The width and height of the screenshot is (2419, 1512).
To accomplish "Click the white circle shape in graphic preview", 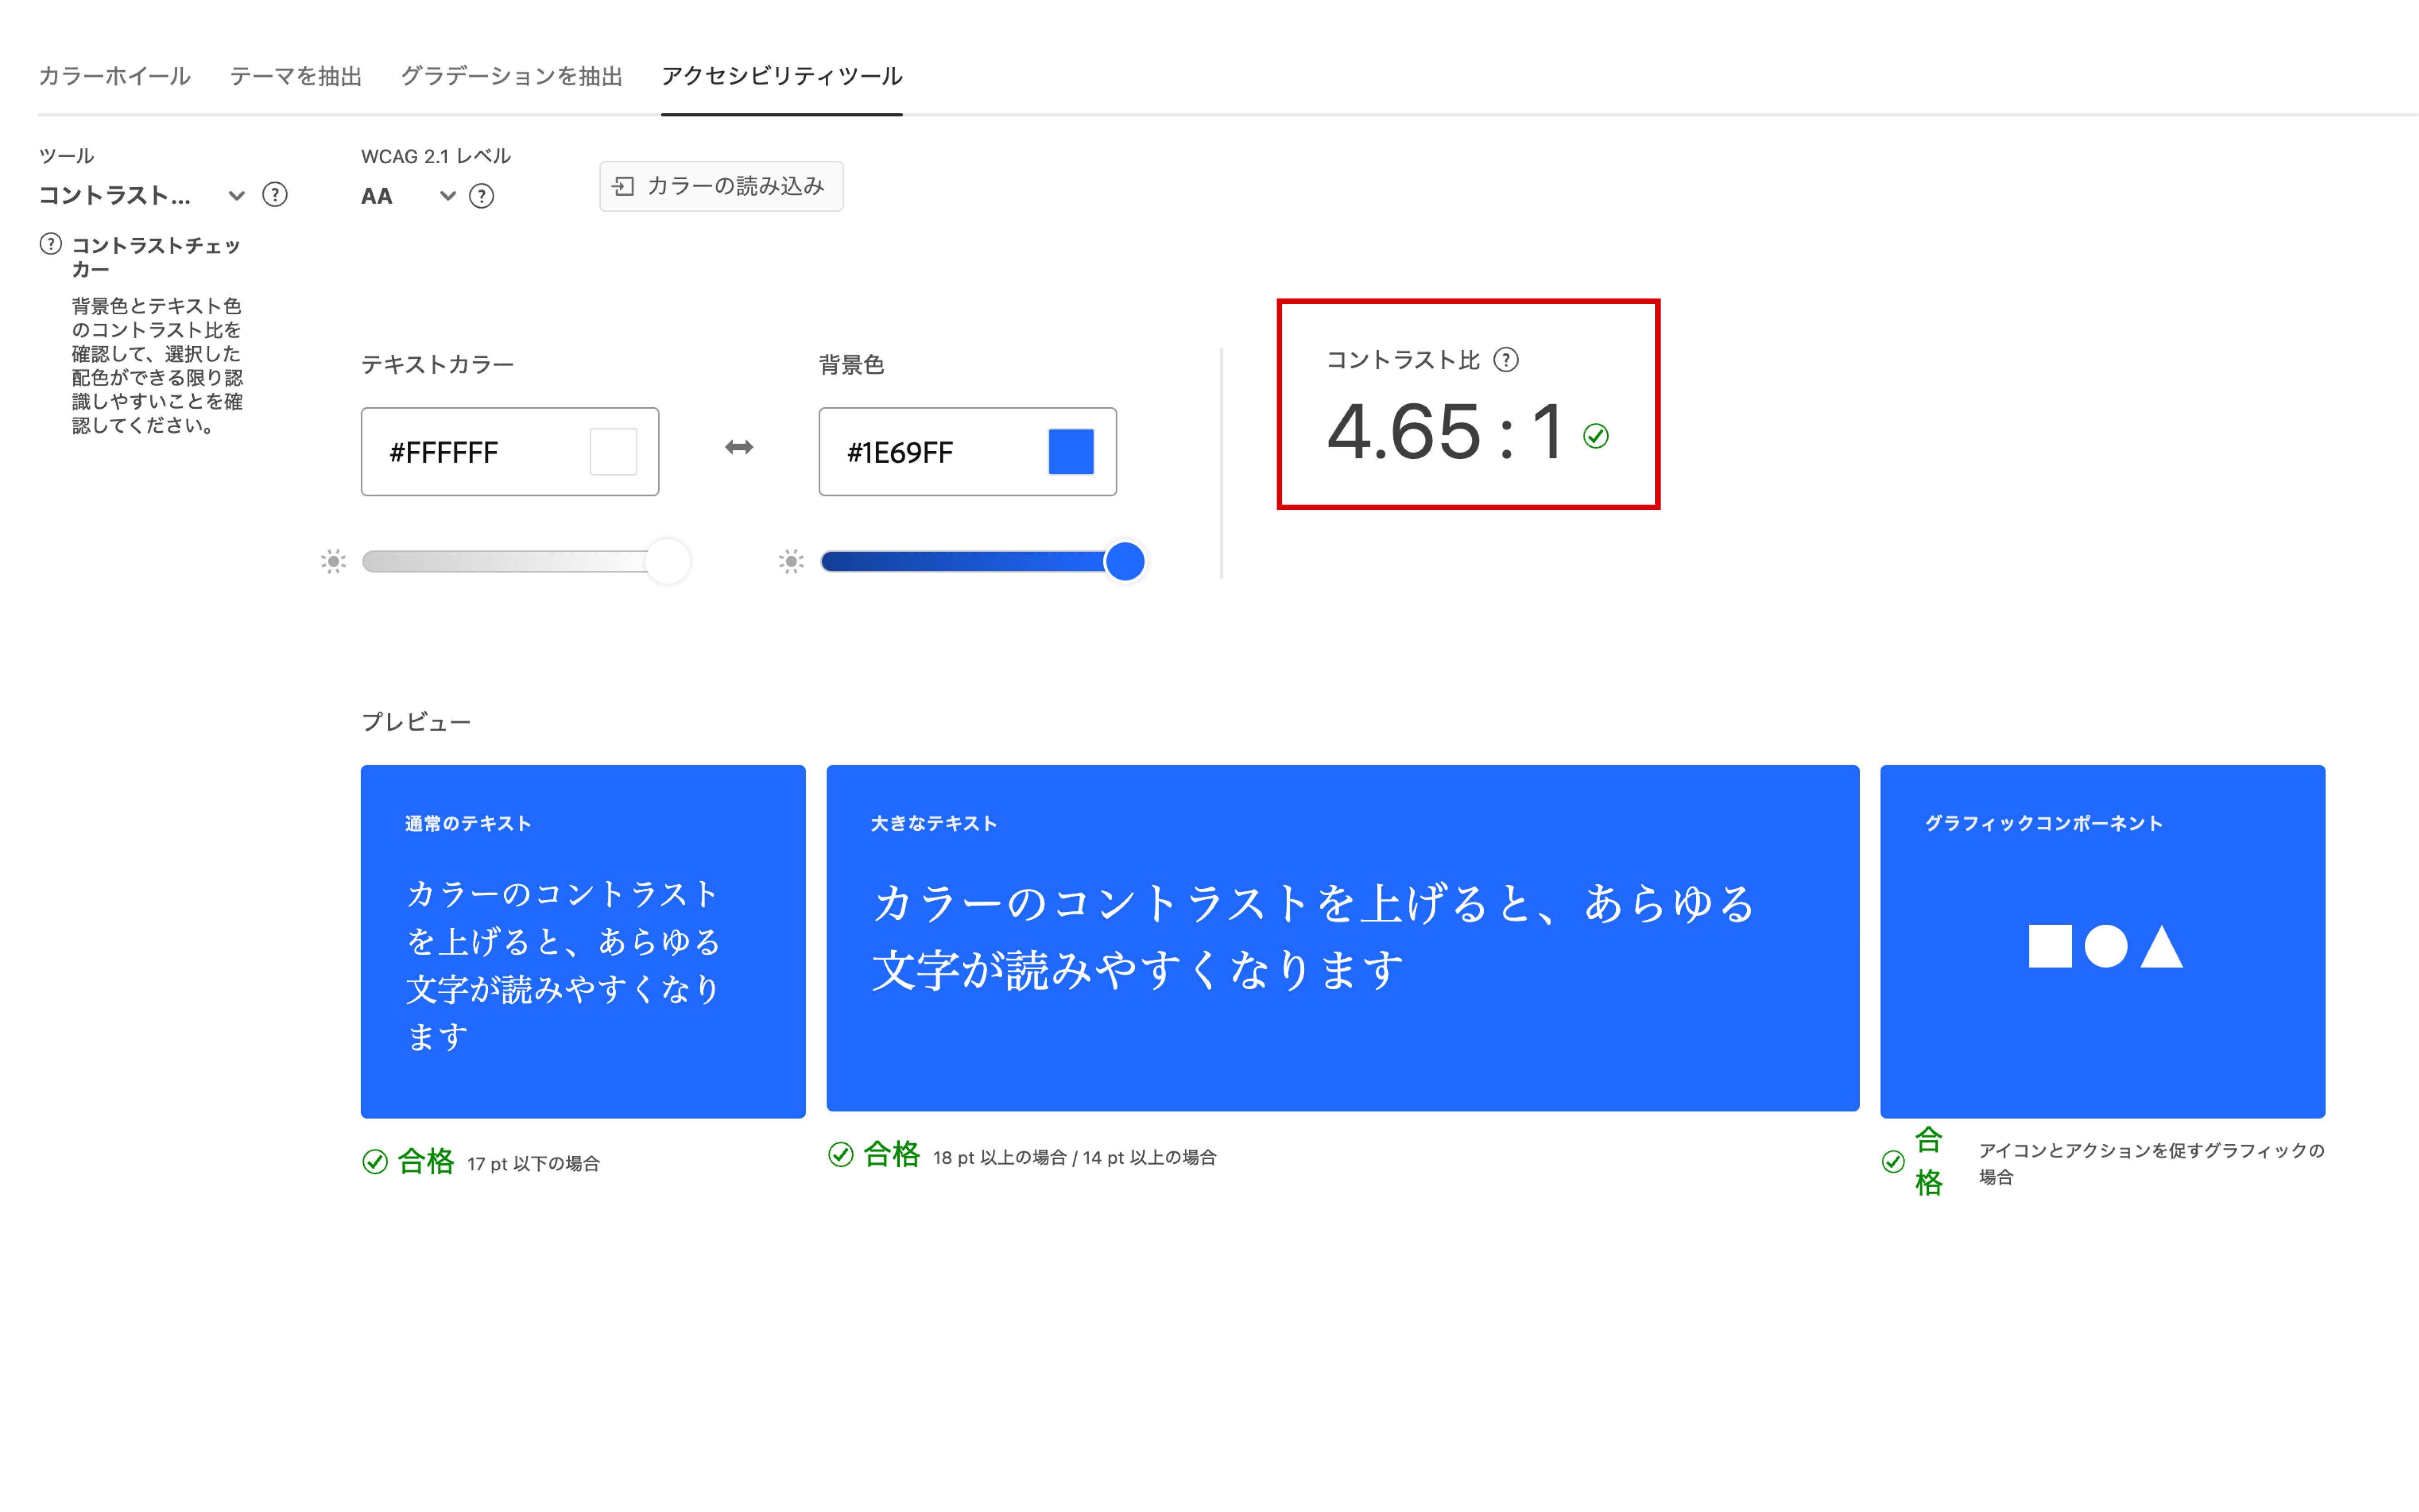I will coord(2106,946).
